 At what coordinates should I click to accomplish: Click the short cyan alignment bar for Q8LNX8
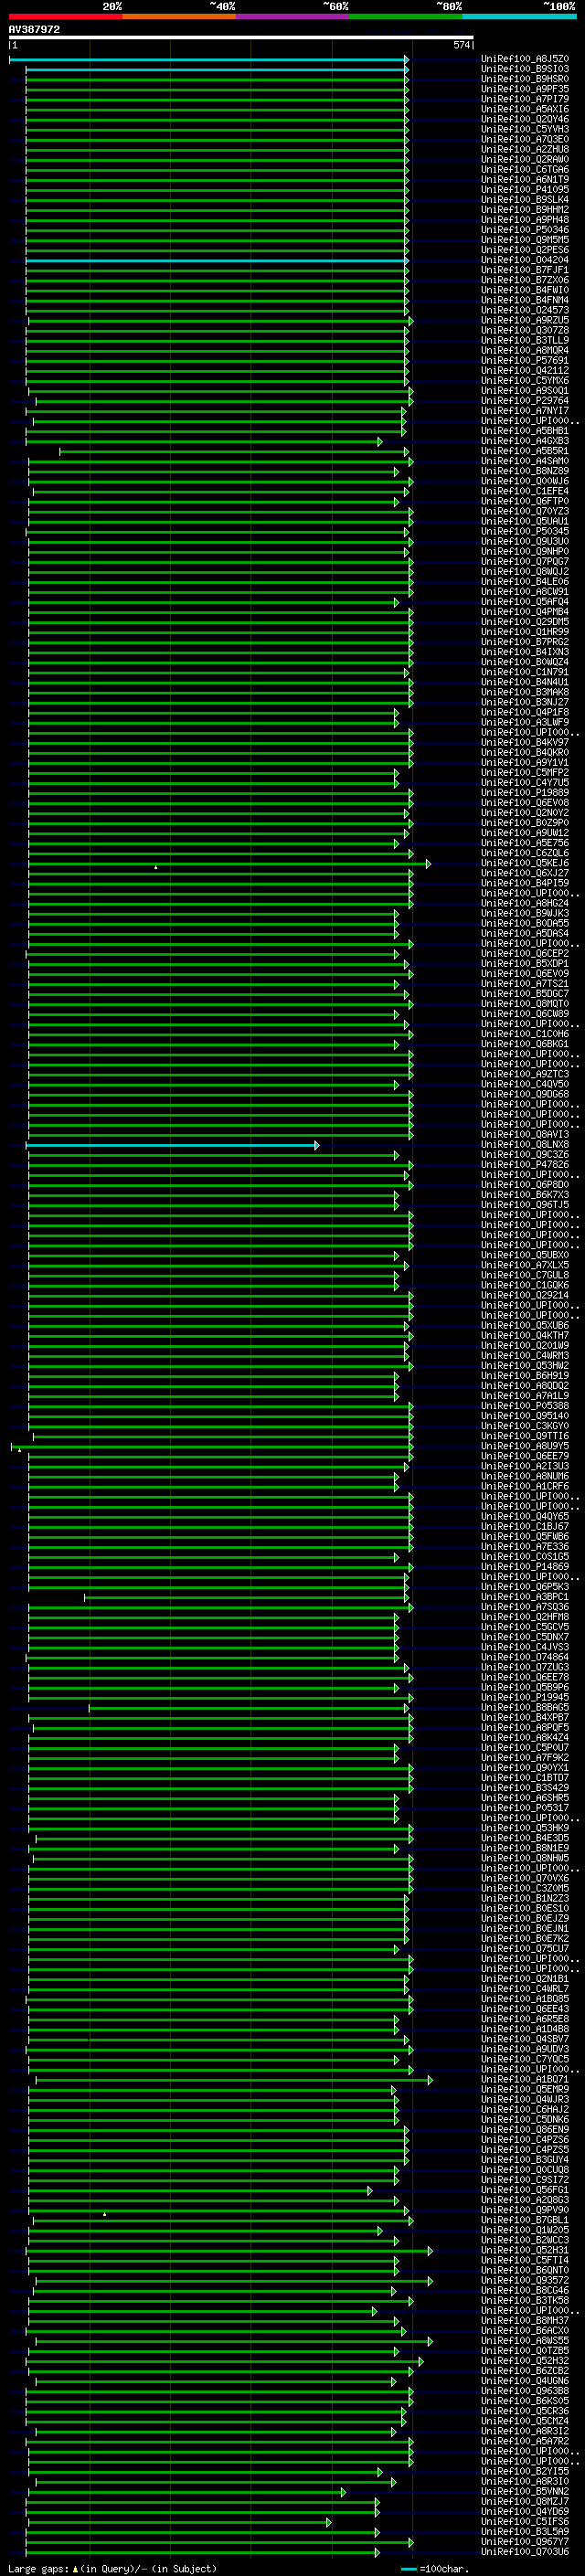coord(172,1144)
